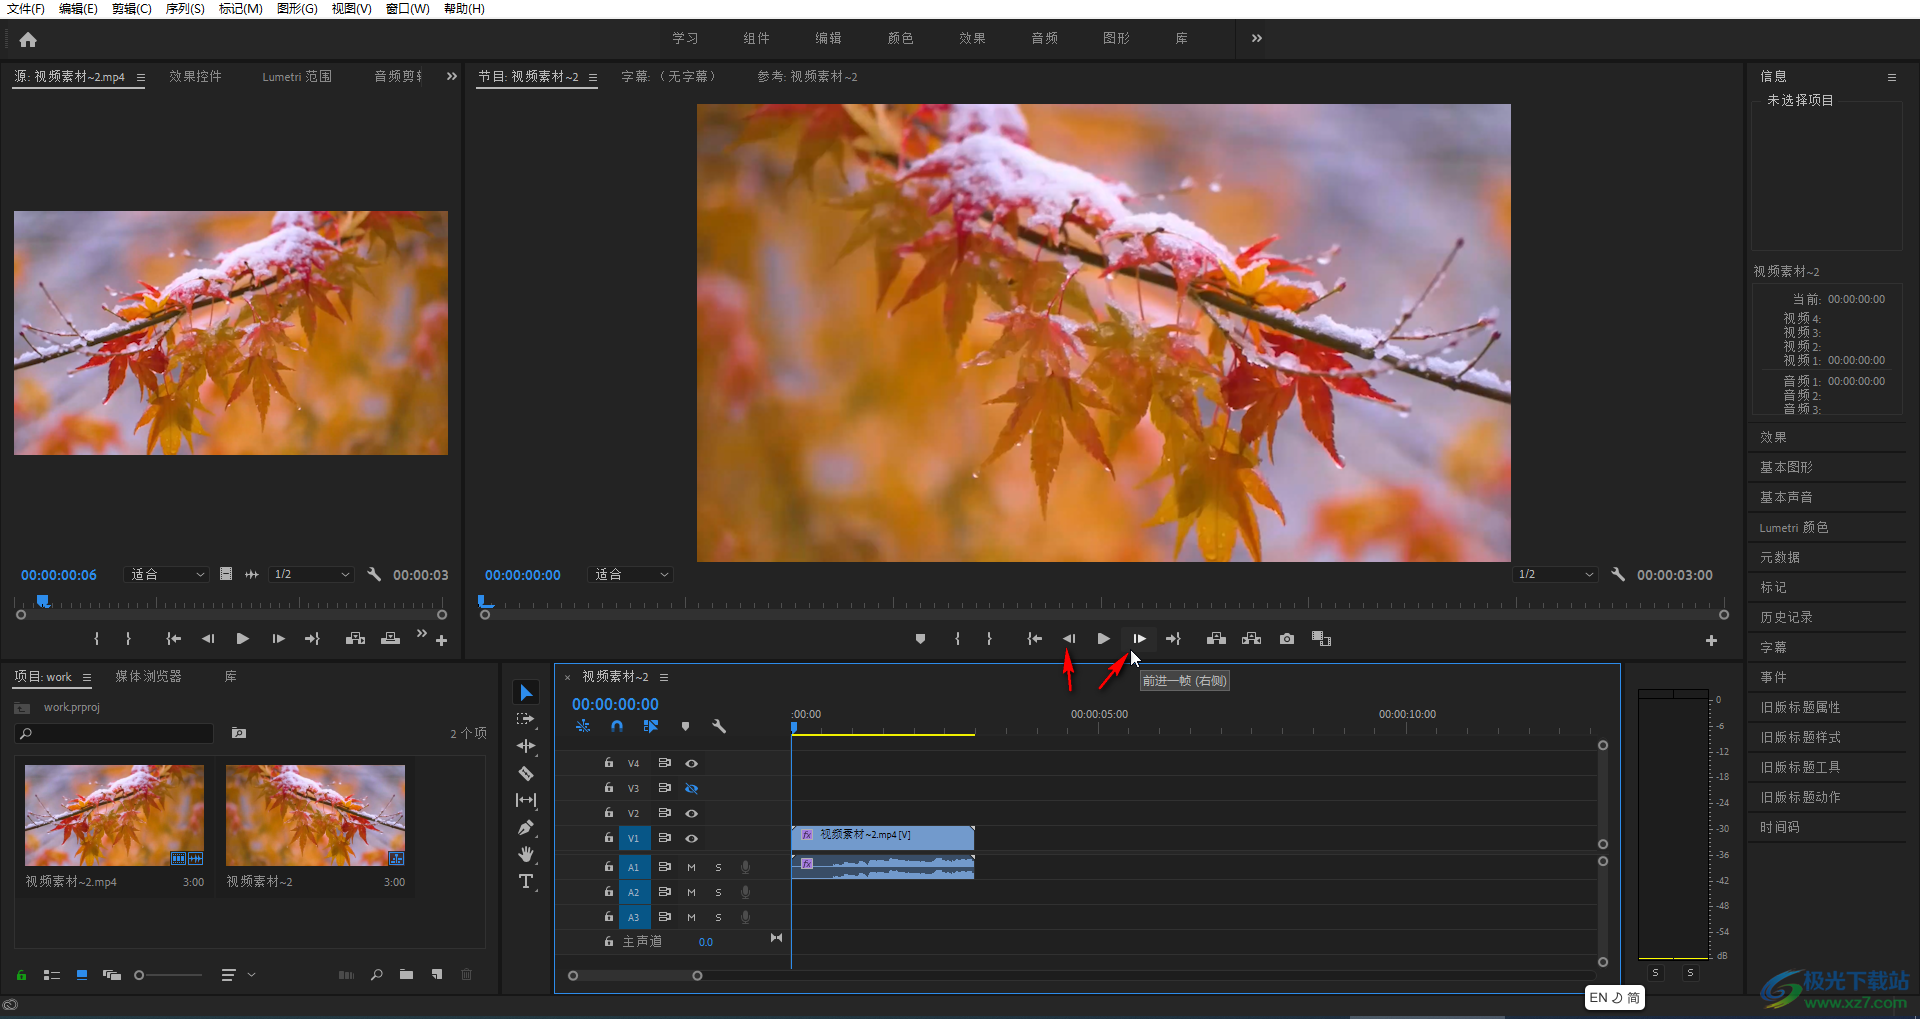Mark Out point in program monitor
Viewport: 1920px width, 1019px height.
click(x=989, y=639)
